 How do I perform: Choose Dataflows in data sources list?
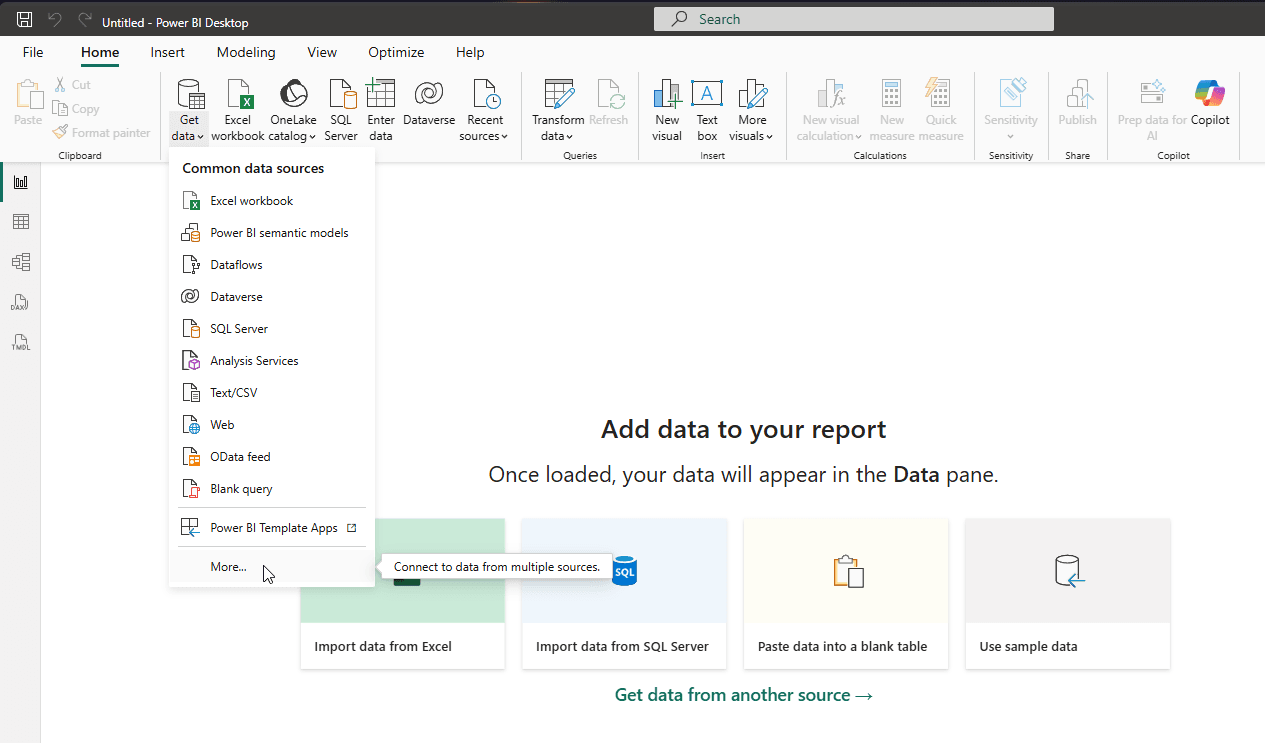272,265
